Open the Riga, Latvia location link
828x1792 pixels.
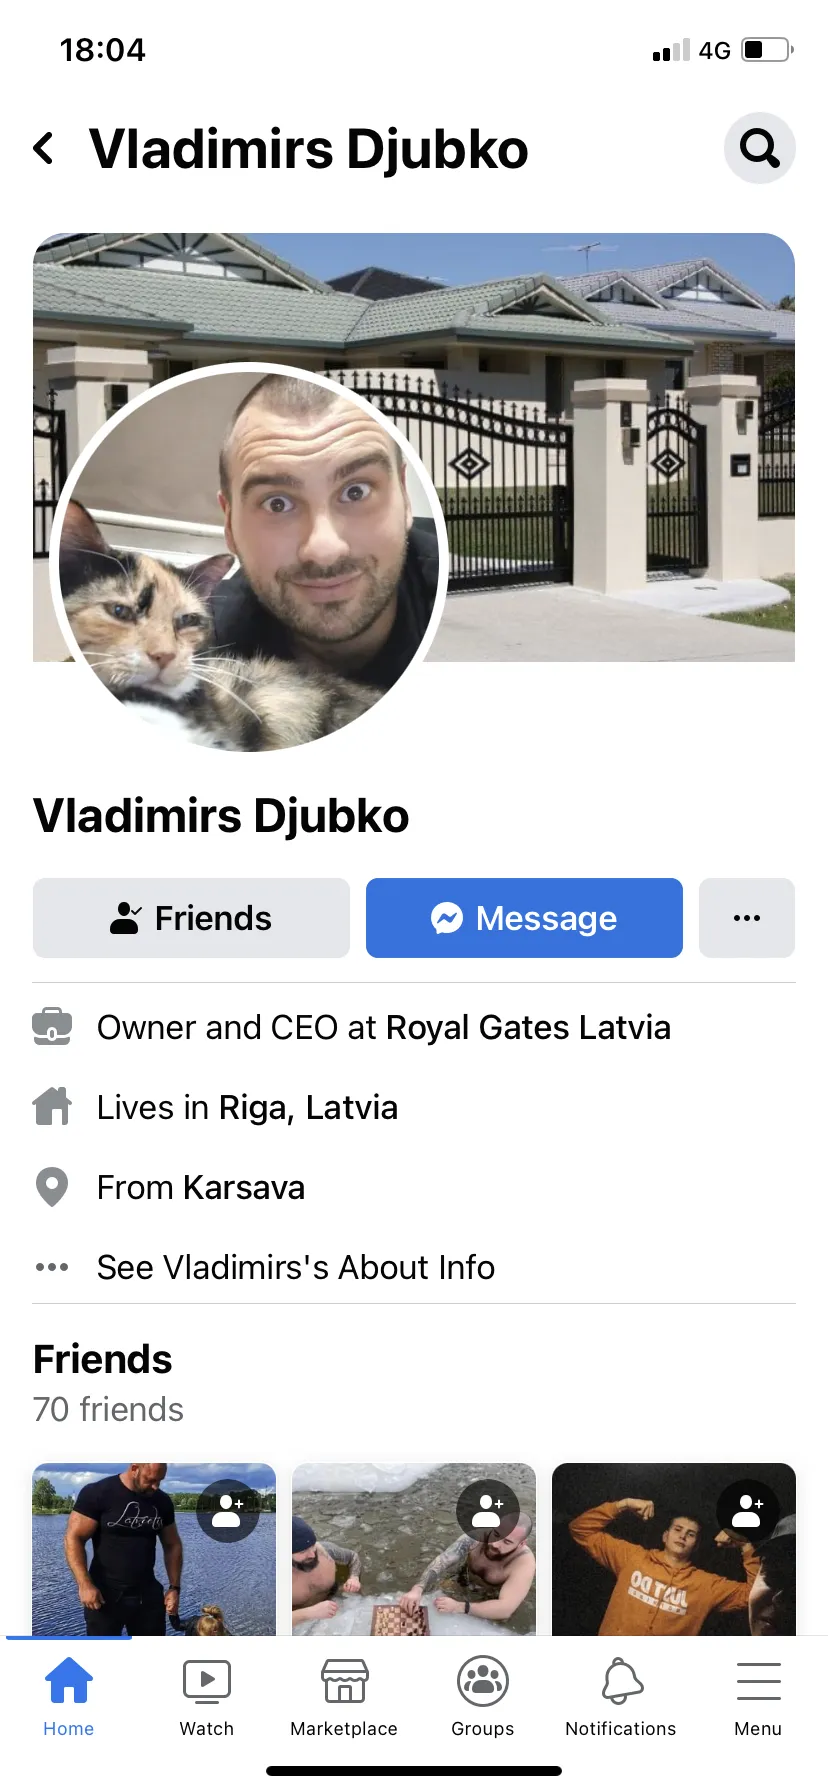308,1107
